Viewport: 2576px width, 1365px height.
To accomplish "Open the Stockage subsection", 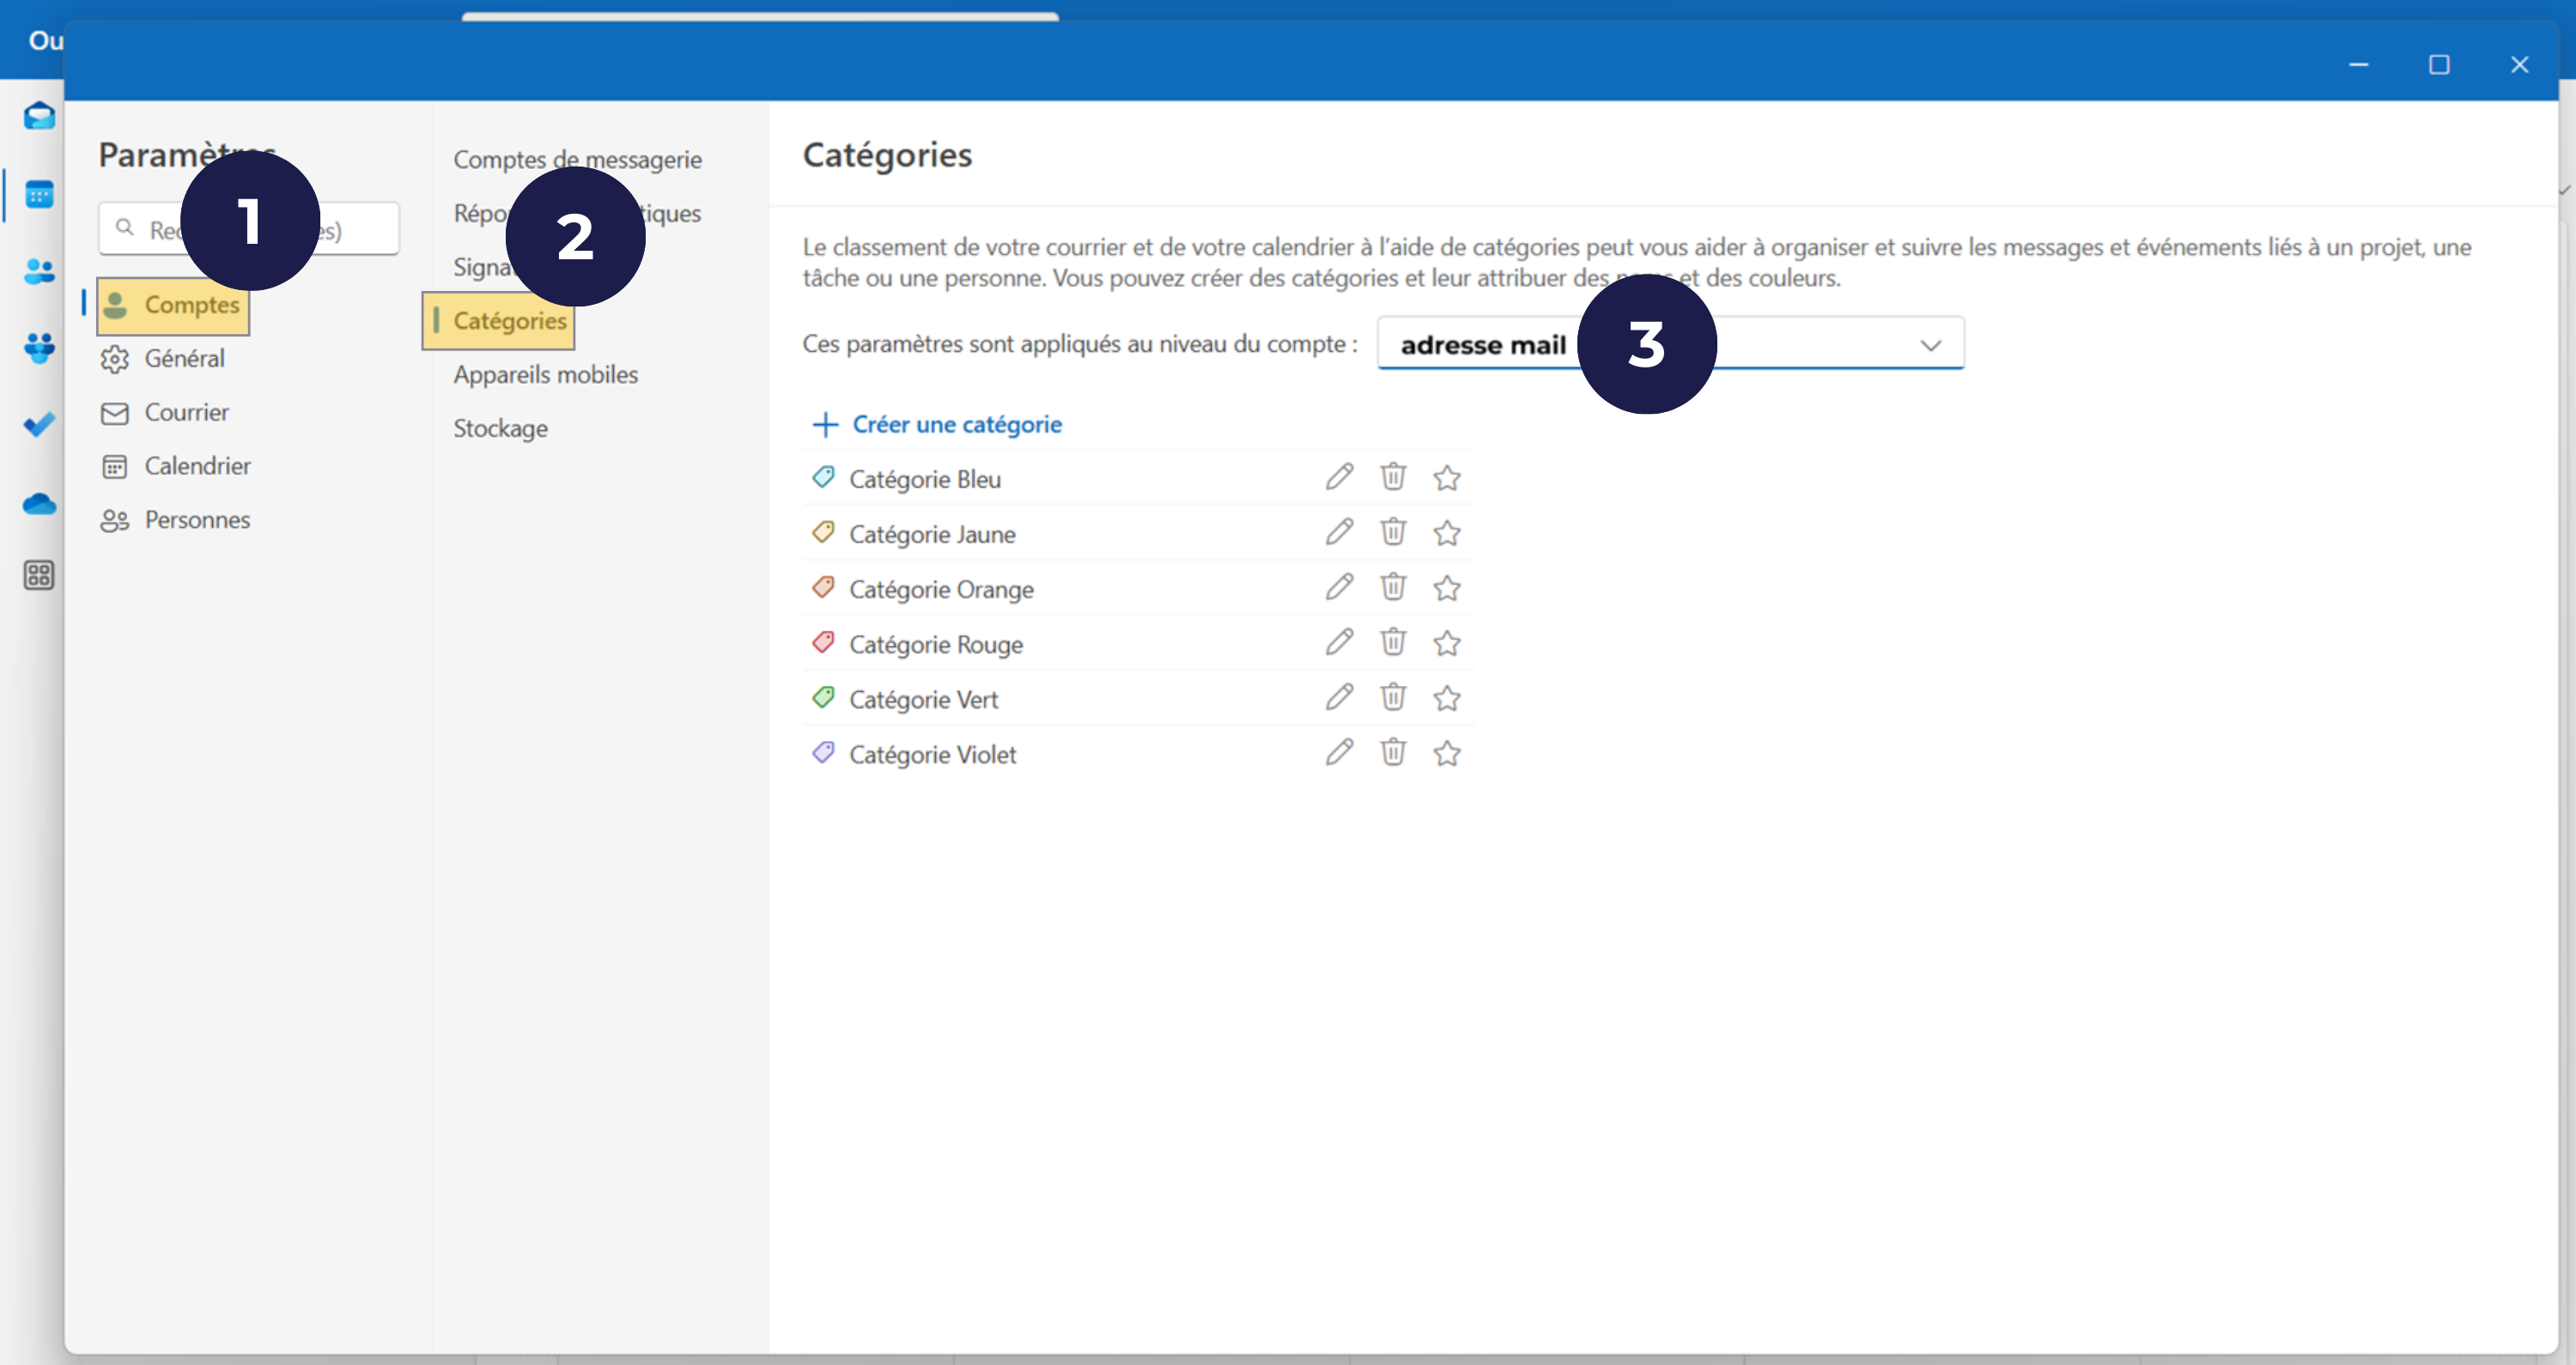I will click(500, 429).
